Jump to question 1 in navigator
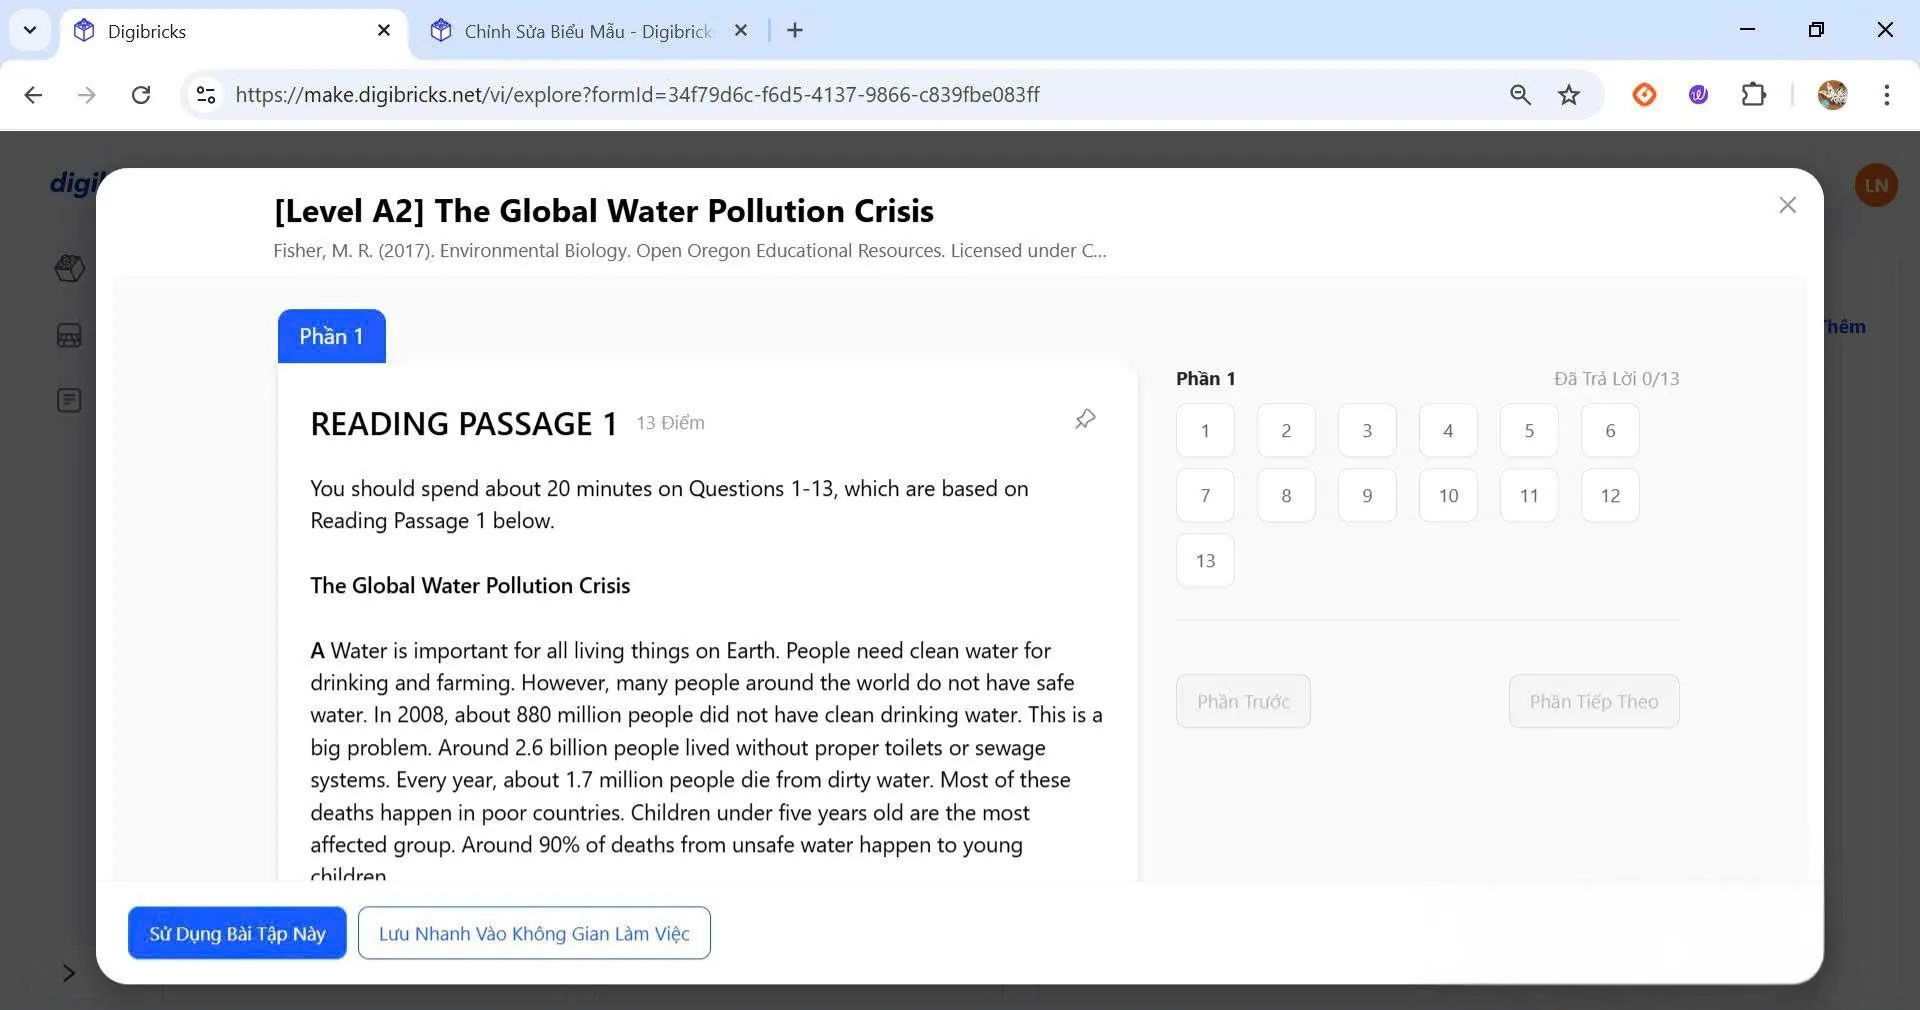 [1205, 431]
